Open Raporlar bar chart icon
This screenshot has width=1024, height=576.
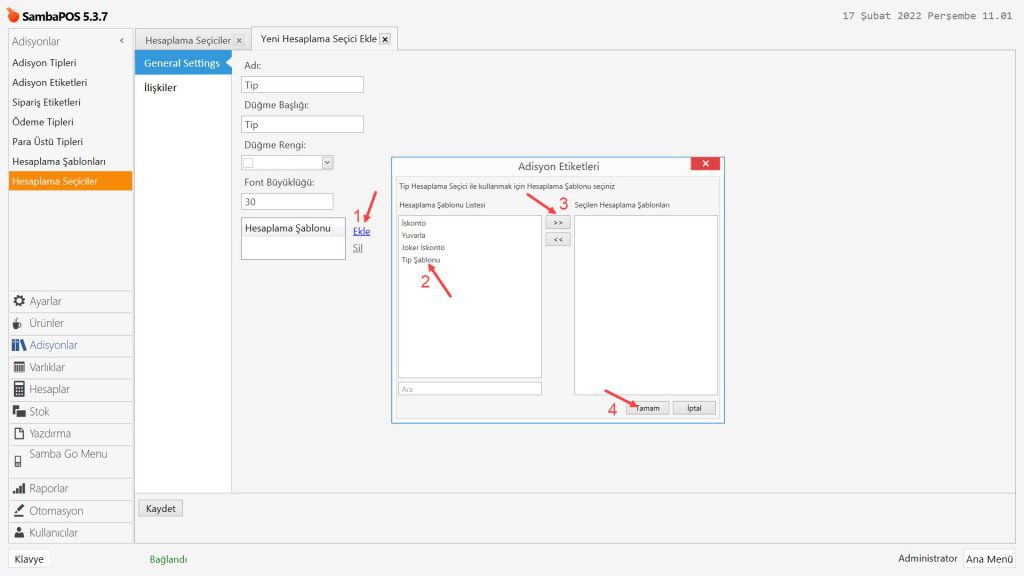click(19, 489)
